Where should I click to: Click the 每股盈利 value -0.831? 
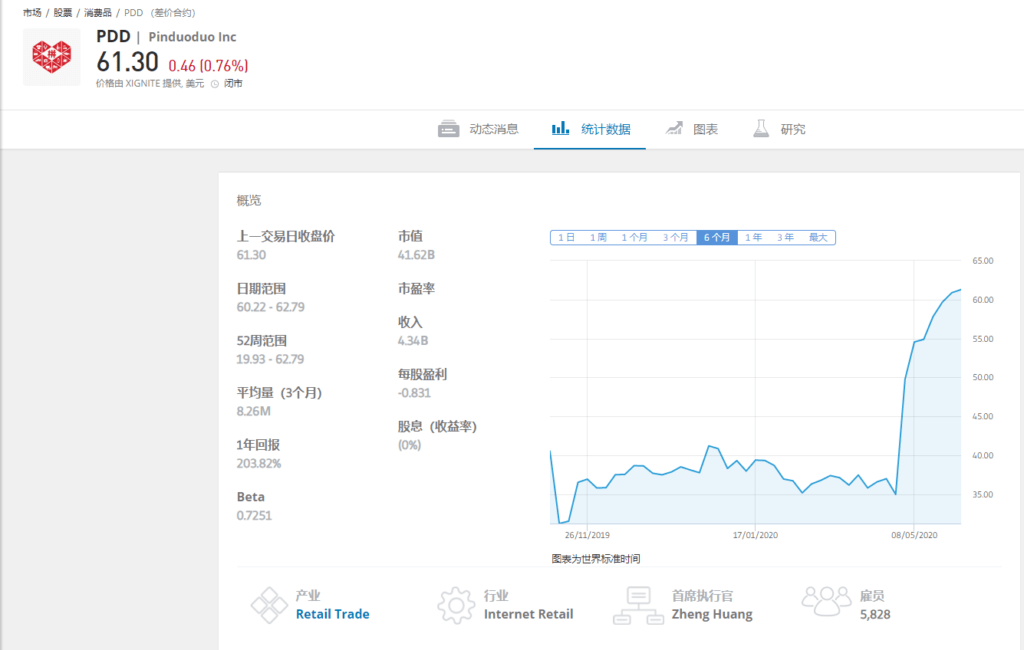pyautogui.click(x=414, y=393)
